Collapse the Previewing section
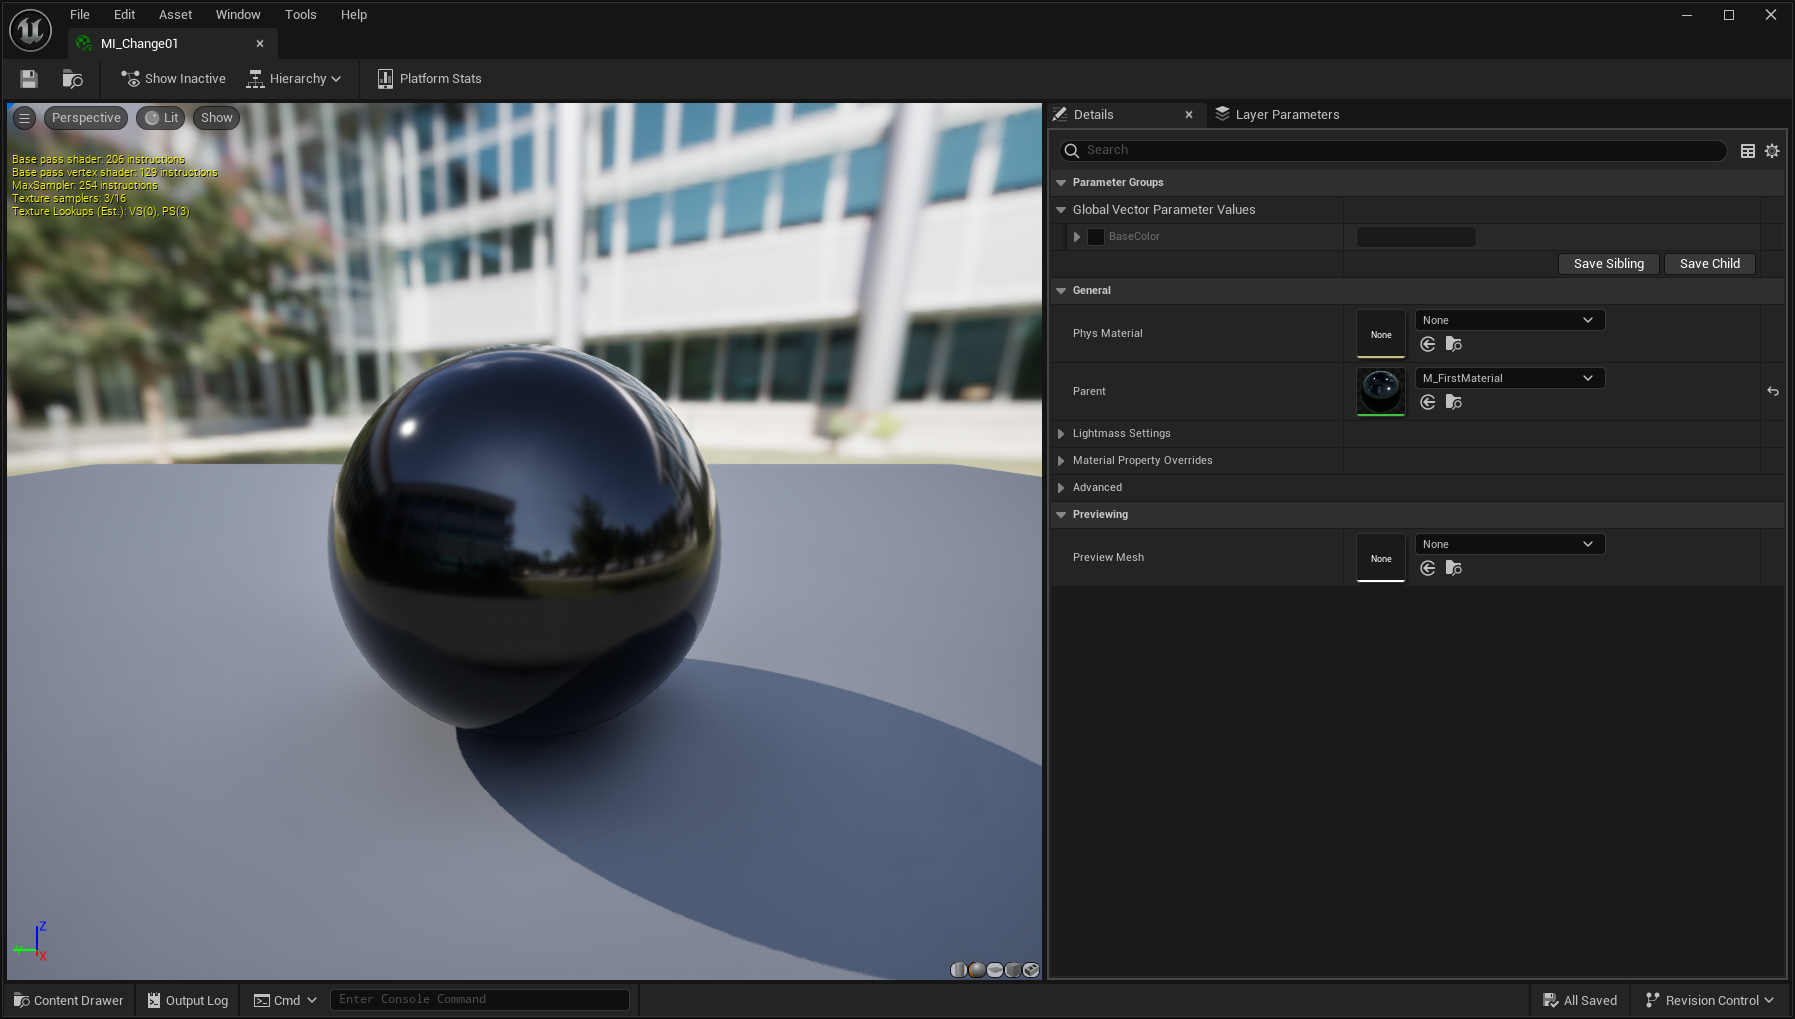This screenshot has height=1019, width=1795. [1061, 514]
